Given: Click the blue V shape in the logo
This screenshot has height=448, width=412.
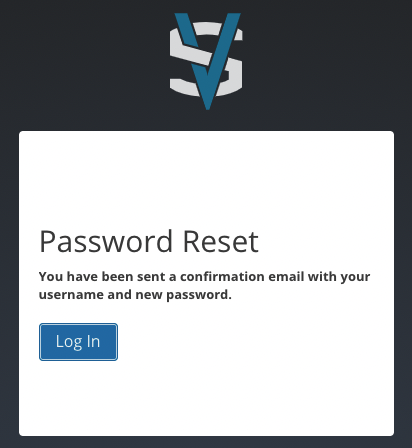Looking at the screenshot, I should (x=207, y=61).
